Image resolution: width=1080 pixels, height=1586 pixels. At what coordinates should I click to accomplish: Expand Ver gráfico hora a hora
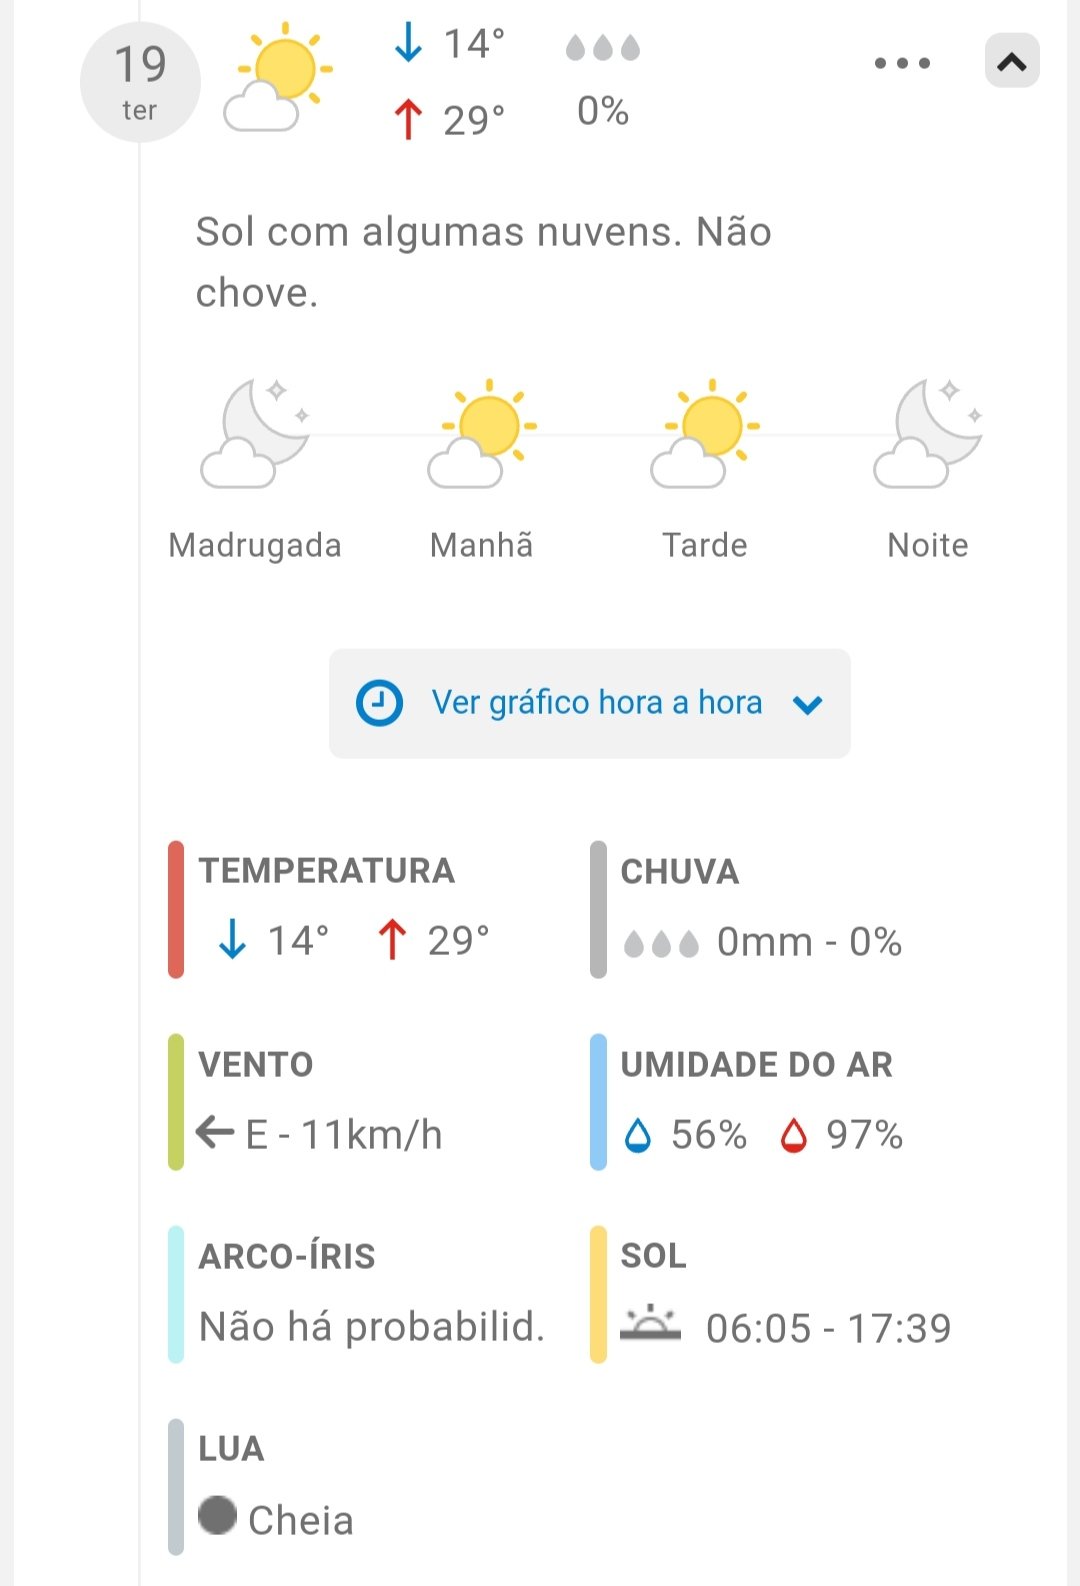click(x=596, y=703)
